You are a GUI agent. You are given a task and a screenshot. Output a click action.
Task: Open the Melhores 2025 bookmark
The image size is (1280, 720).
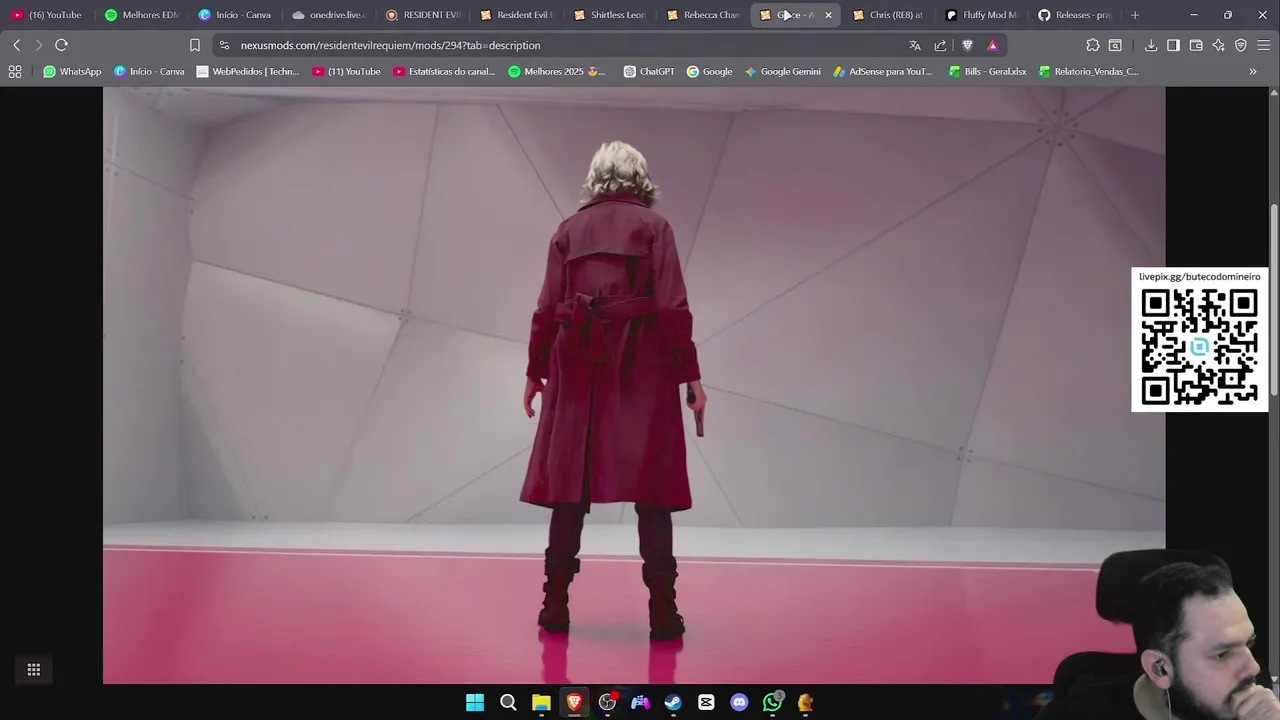coord(558,71)
